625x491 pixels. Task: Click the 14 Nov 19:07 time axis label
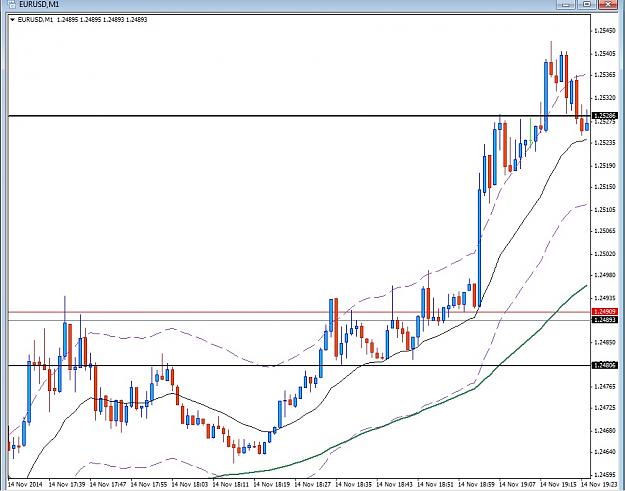click(x=518, y=484)
